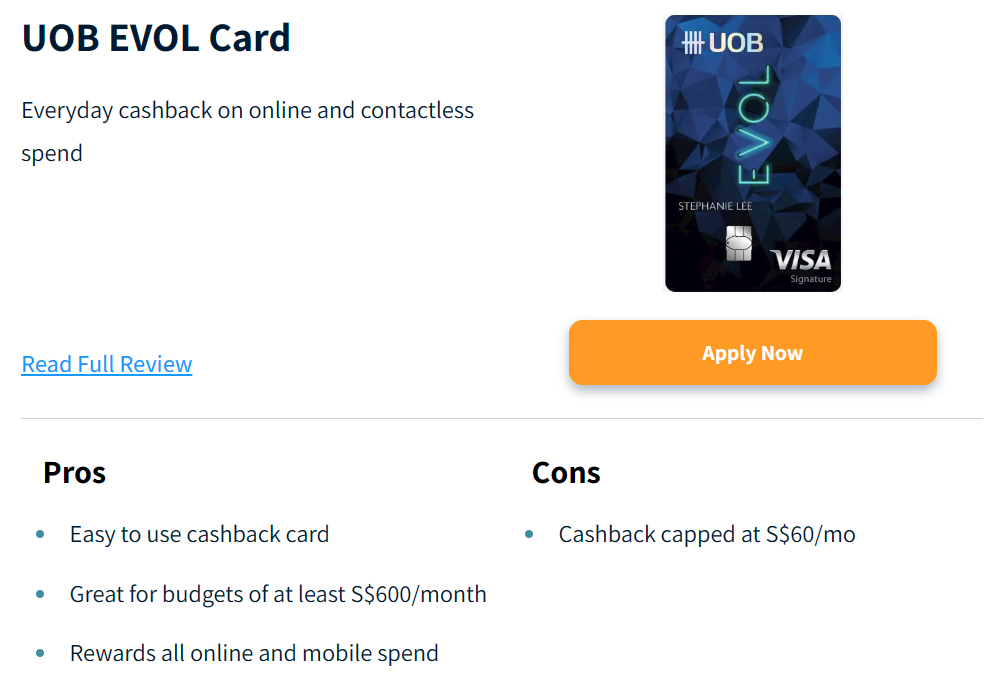Image resolution: width=996 pixels, height=690 pixels.
Task: Click the STEPHANIE LEE cardholder name
Action: 715,207
